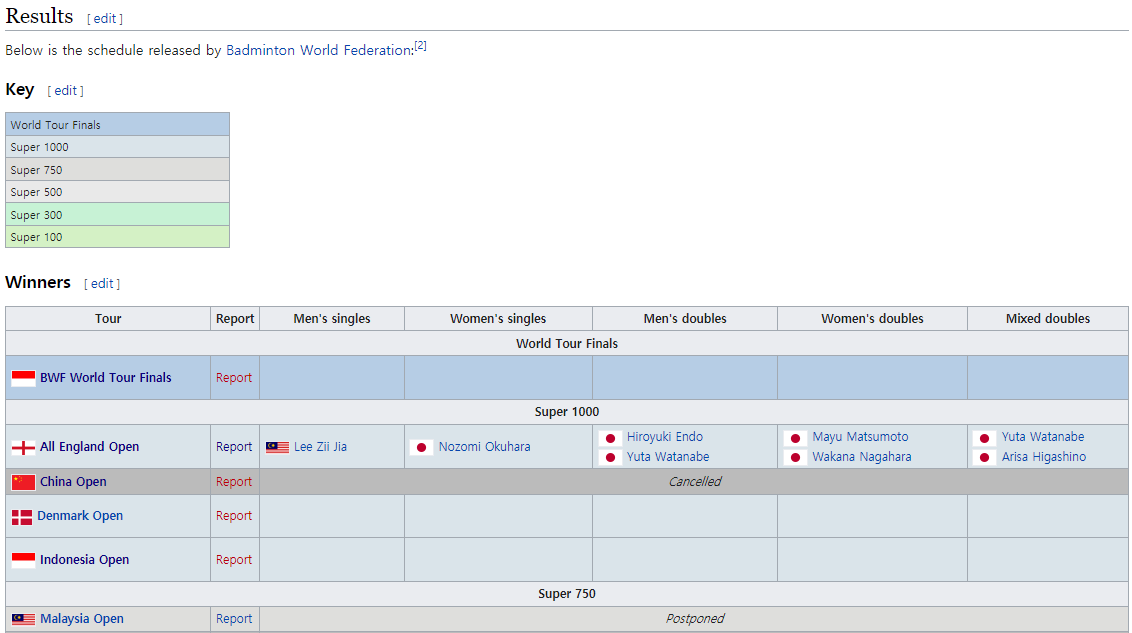This screenshot has height=633, width=1132.
Task: Click the Cancelled text in China Open row
Action: (695, 481)
